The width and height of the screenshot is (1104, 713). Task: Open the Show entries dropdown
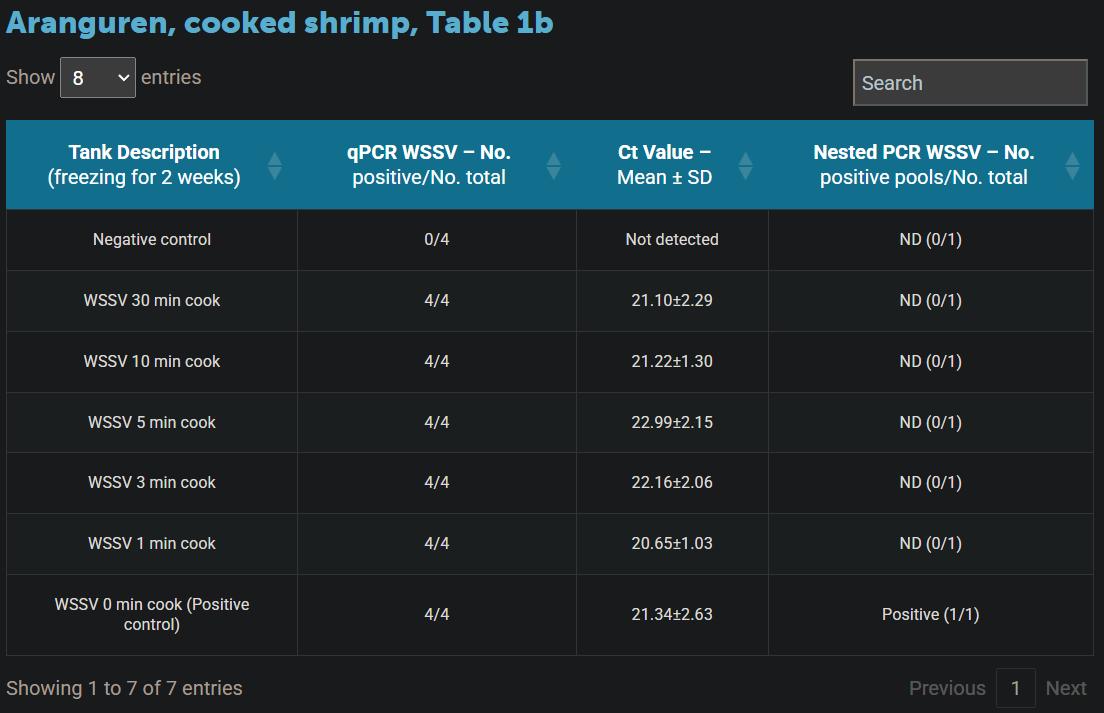pos(98,78)
